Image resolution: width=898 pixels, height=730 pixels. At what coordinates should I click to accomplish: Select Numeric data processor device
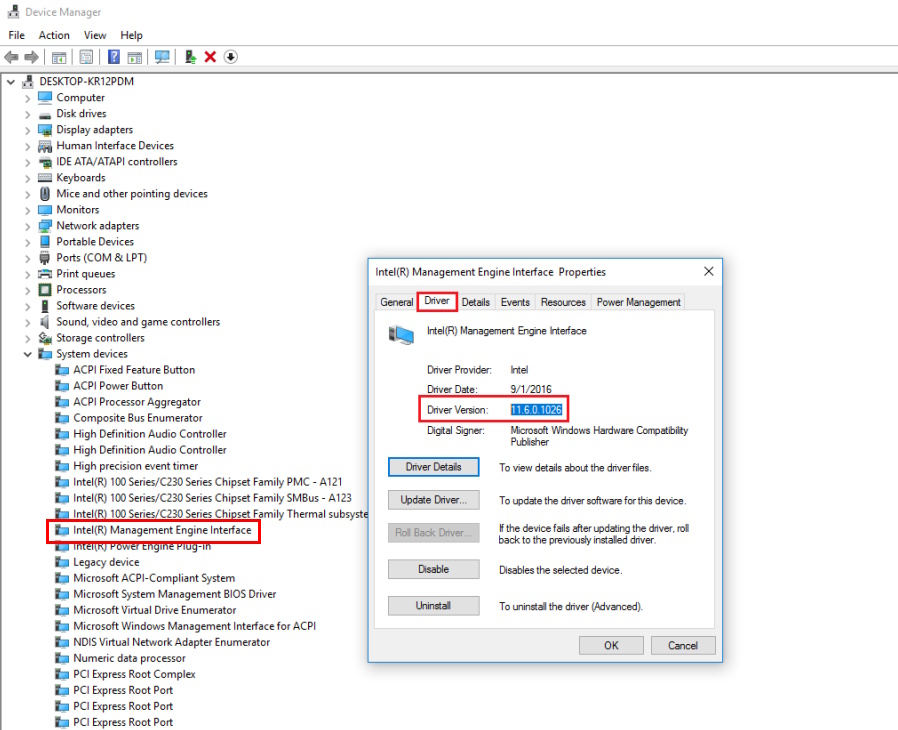point(120,659)
